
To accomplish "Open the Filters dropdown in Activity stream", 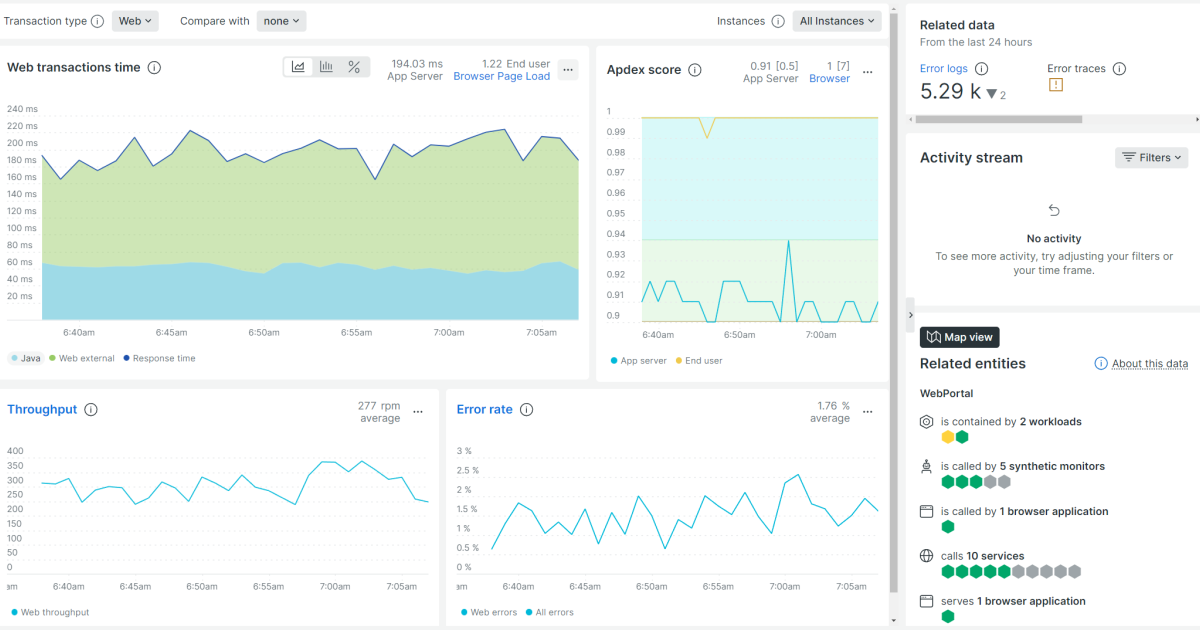I will 1151,157.
